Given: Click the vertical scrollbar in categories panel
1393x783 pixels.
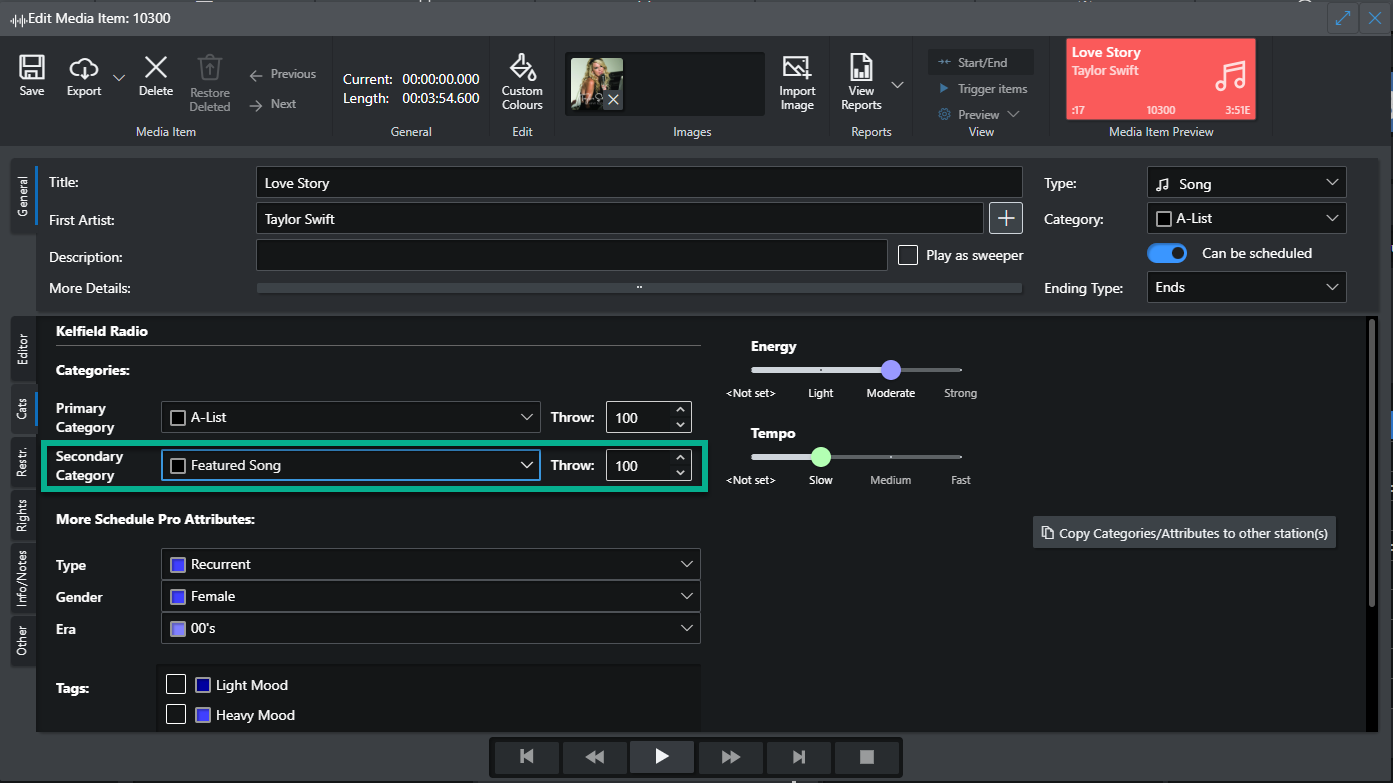Looking at the screenshot, I should point(1372,462).
